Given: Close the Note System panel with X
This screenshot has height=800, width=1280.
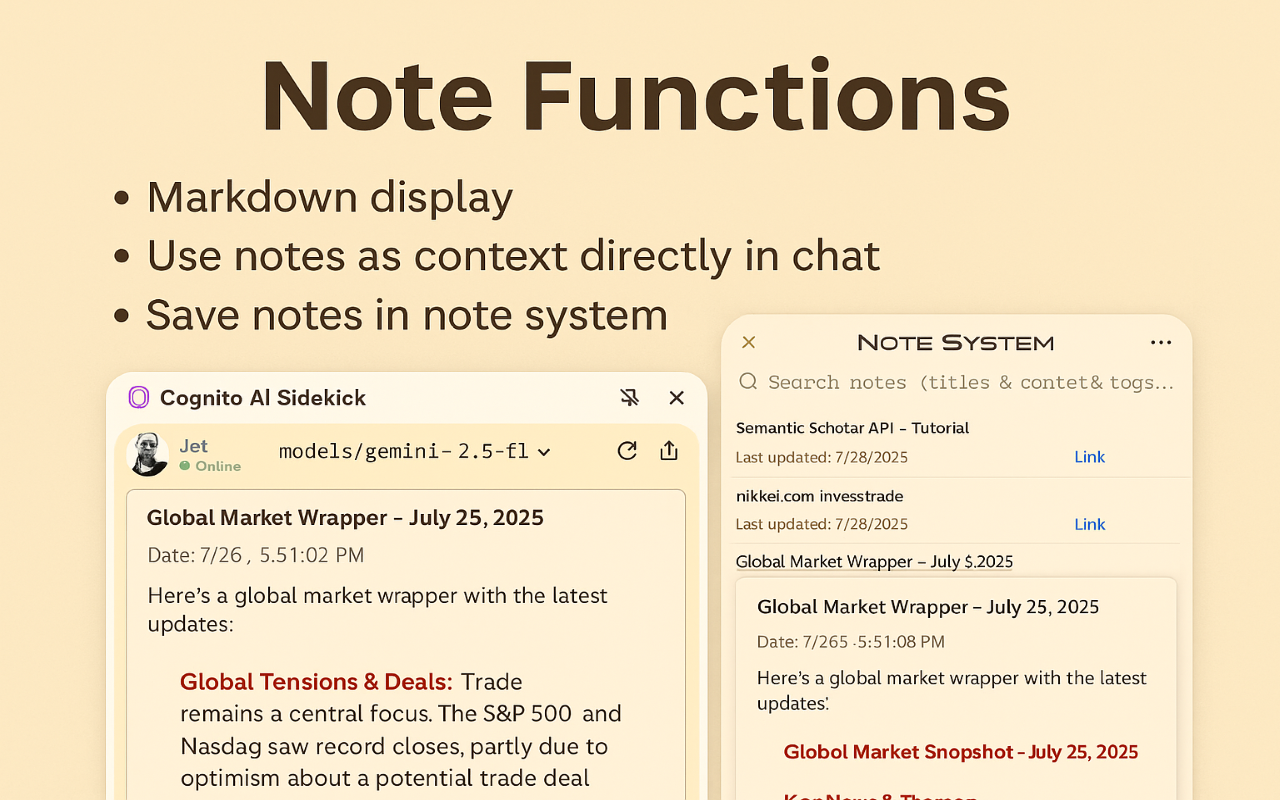Looking at the screenshot, I should click(748, 342).
